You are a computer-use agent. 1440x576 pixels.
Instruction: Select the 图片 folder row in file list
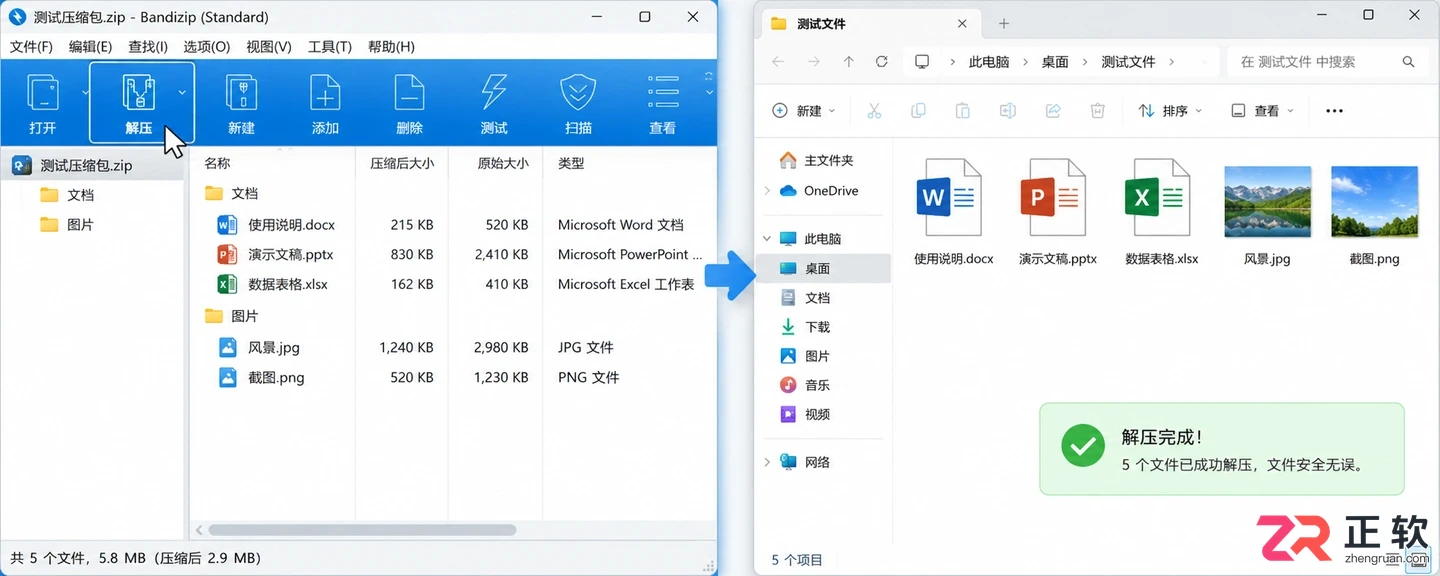click(x=245, y=316)
